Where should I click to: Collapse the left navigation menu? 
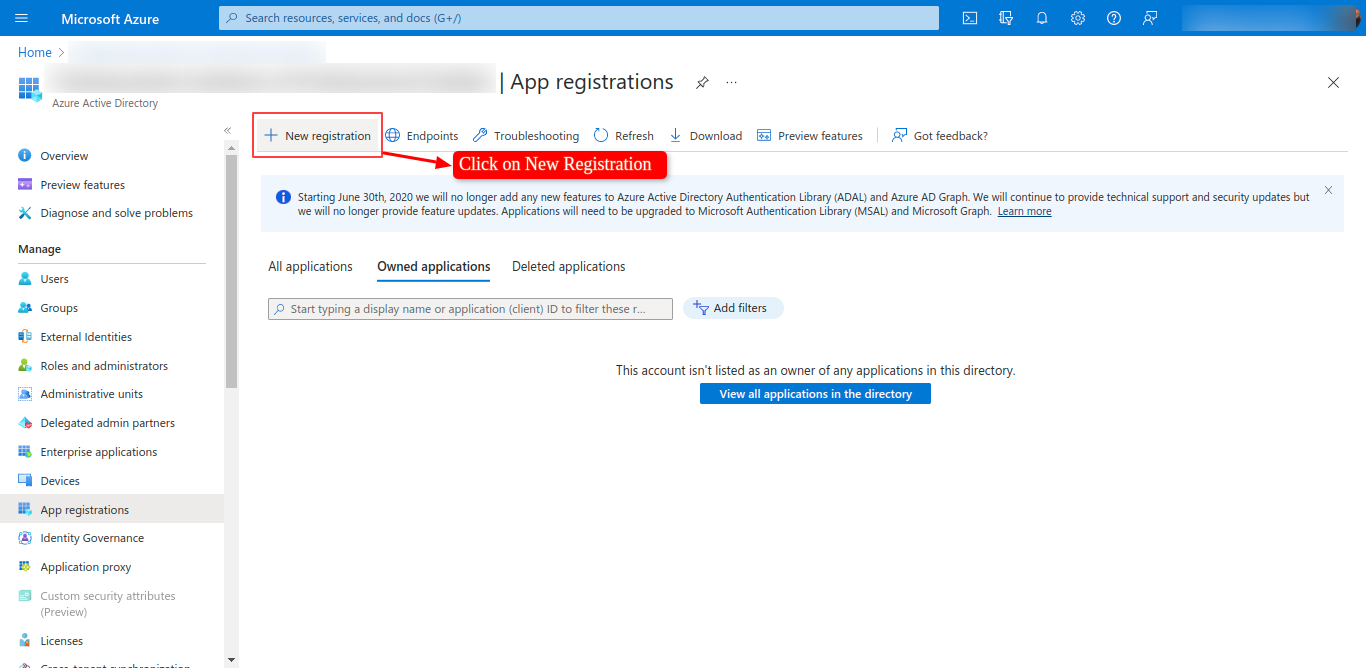pyautogui.click(x=227, y=130)
